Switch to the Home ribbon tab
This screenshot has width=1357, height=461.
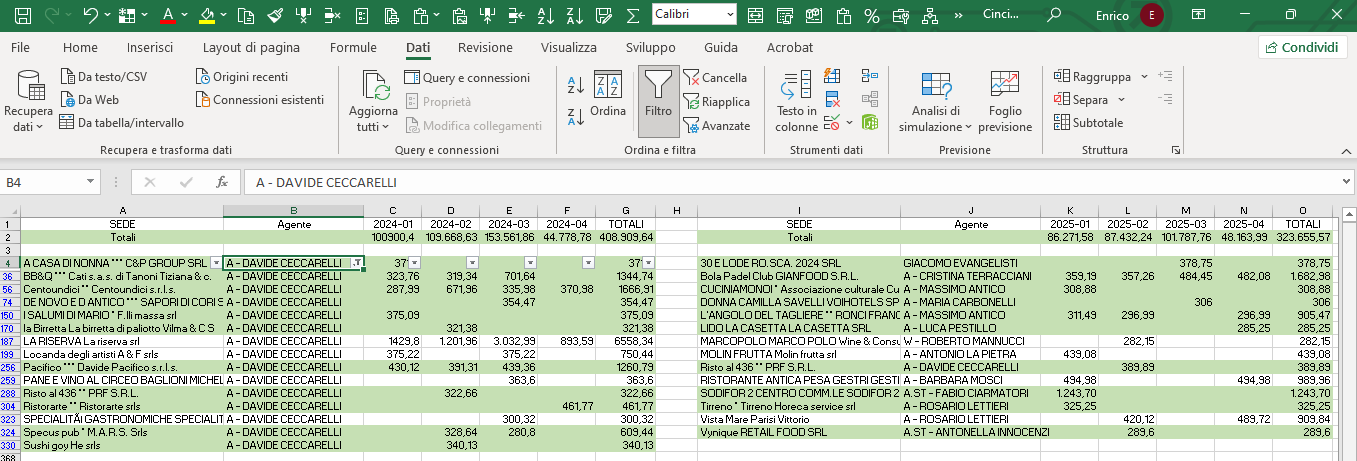coord(80,47)
